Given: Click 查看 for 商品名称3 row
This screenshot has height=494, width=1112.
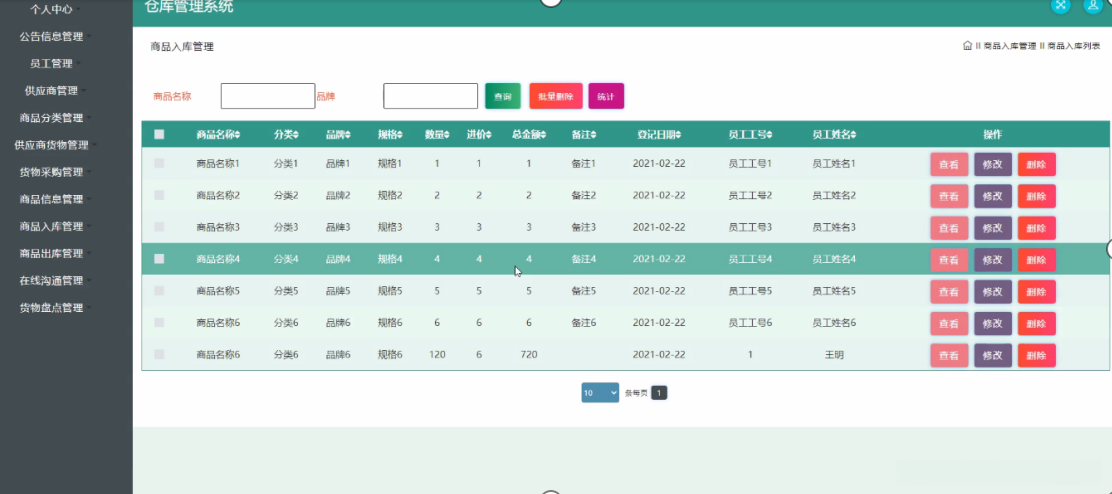Looking at the screenshot, I should [x=949, y=228].
